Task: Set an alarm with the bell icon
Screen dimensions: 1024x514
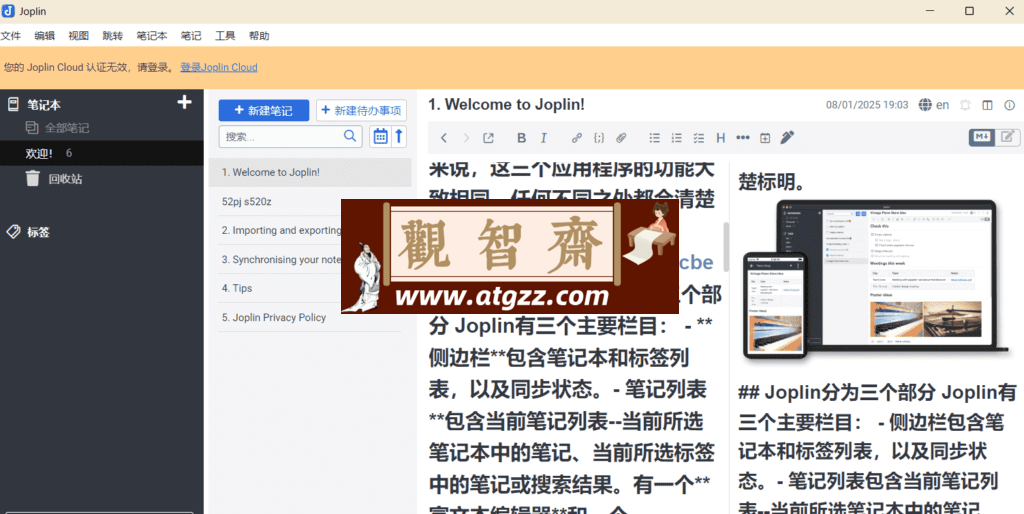Action: [965, 104]
